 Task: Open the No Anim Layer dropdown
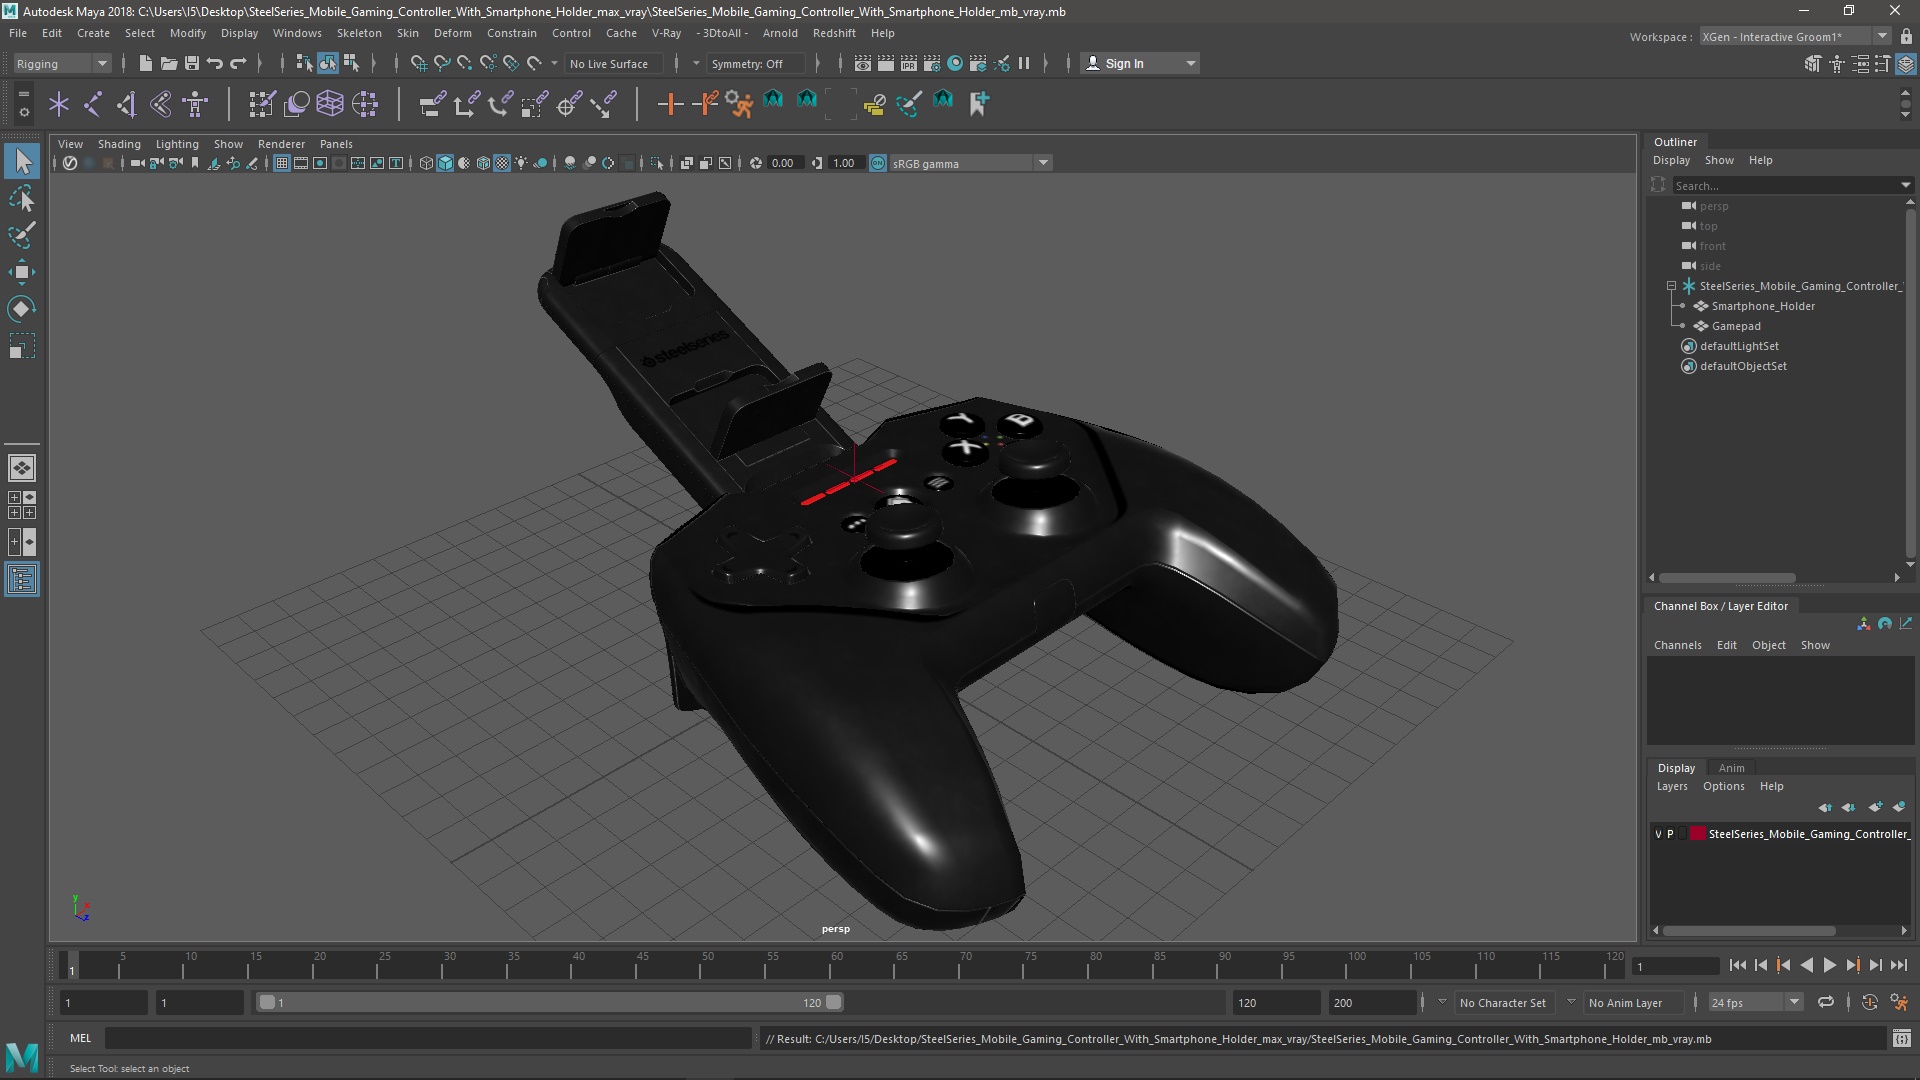(x=1634, y=1002)
